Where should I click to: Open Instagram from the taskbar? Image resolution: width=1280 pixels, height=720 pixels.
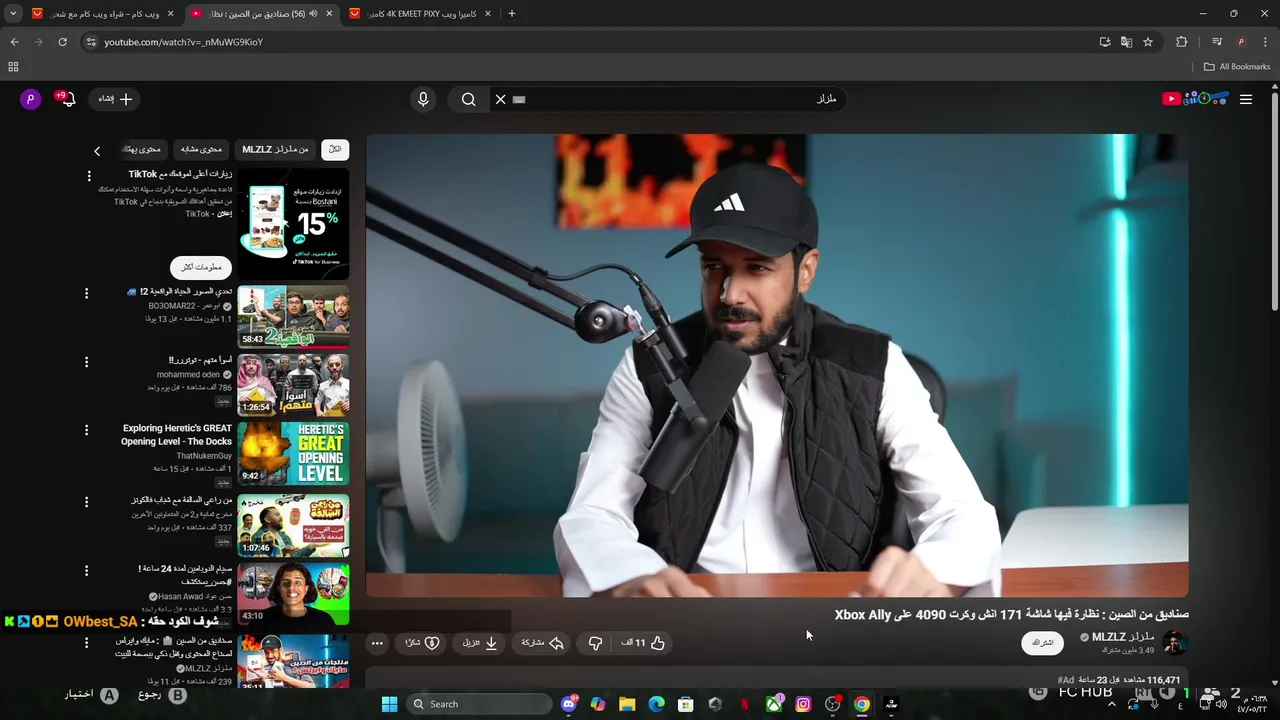tap(803, 704)
